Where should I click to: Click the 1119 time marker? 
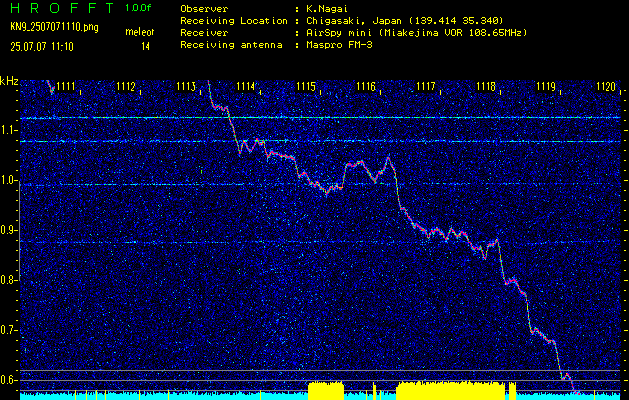pos(546,86)
